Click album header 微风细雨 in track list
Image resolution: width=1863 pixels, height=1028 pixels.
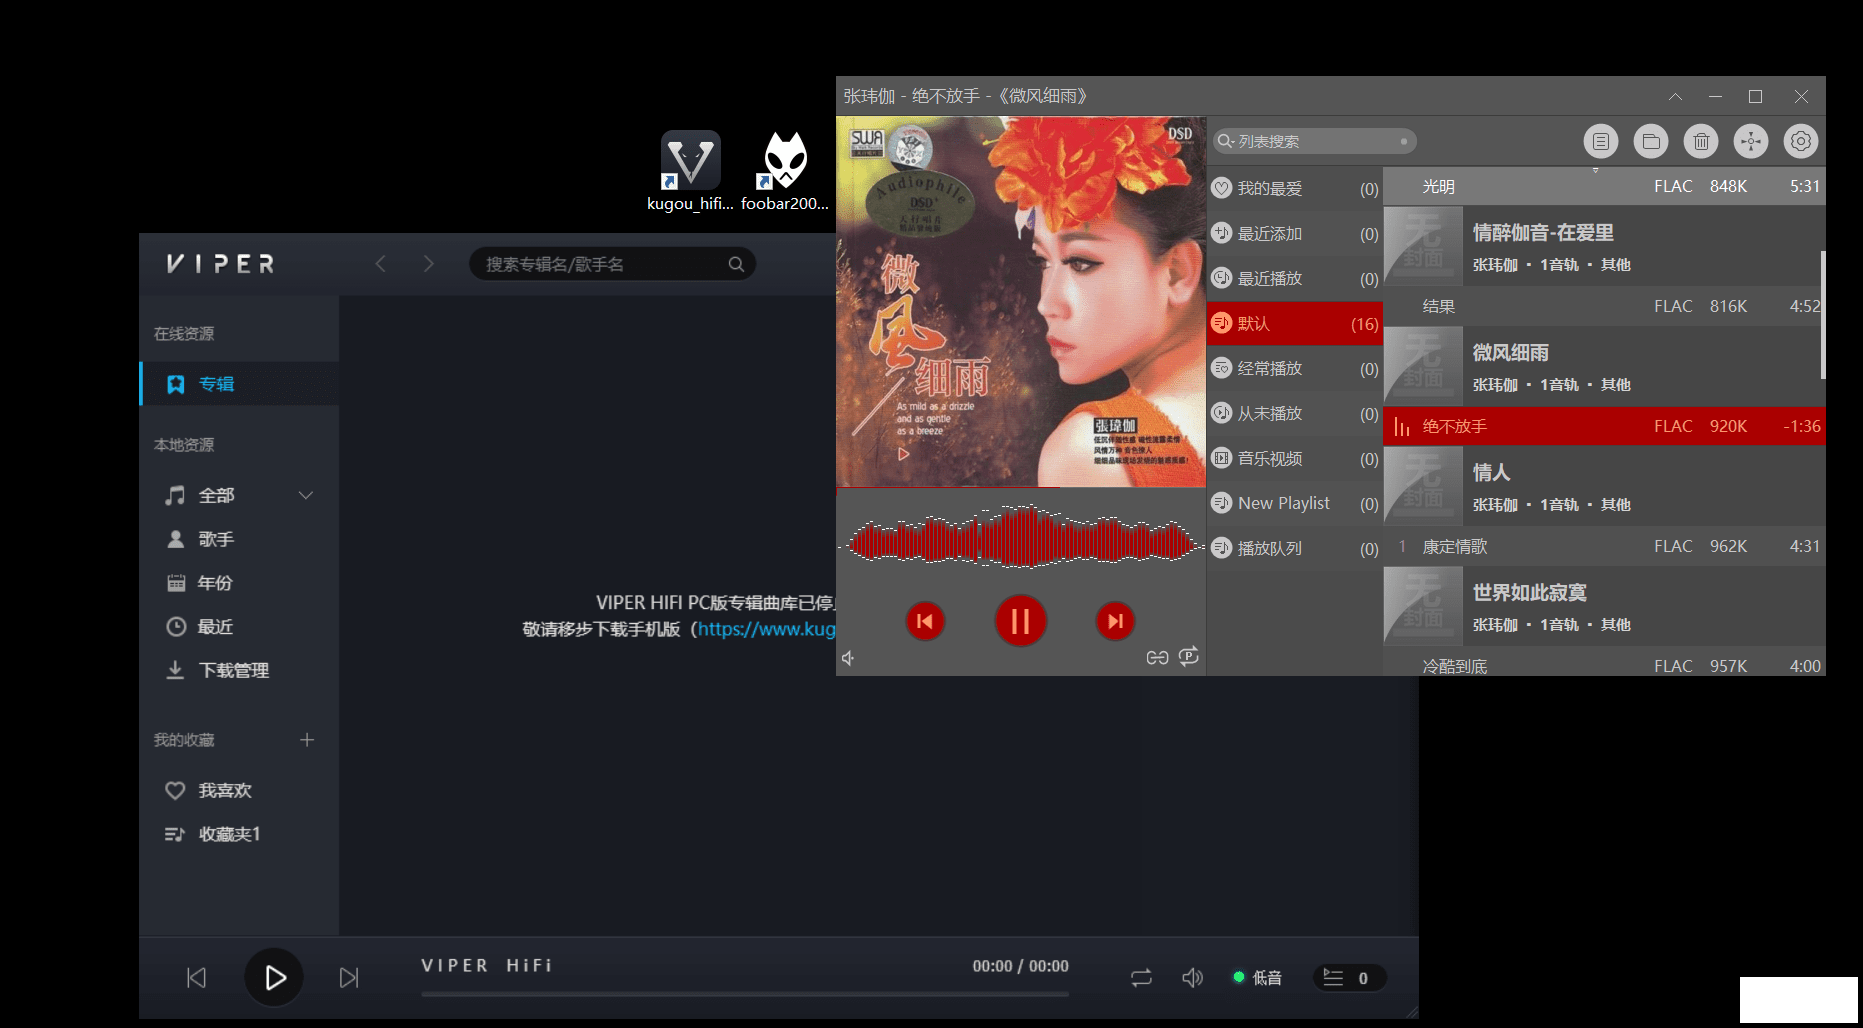pos(1604,366)
